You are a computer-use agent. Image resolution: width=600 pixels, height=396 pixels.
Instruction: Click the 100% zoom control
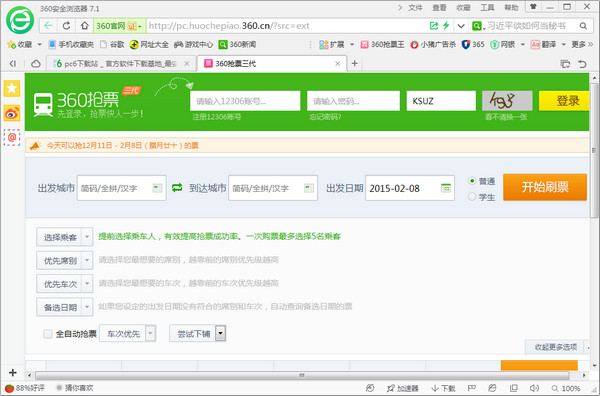coord(566,388)
